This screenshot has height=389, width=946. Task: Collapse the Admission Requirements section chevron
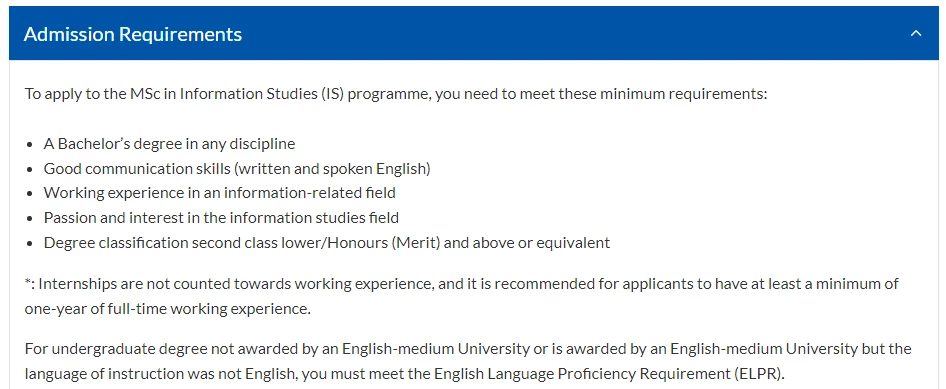[x=915, y=34]
